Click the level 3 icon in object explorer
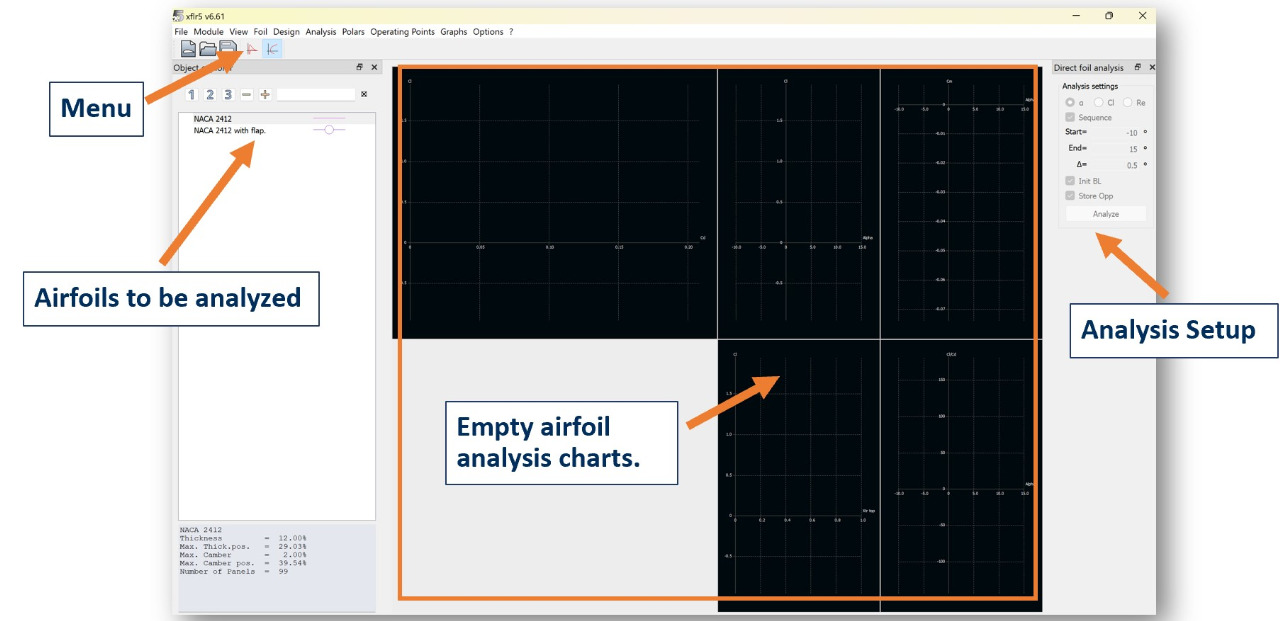 coord(228,95)
